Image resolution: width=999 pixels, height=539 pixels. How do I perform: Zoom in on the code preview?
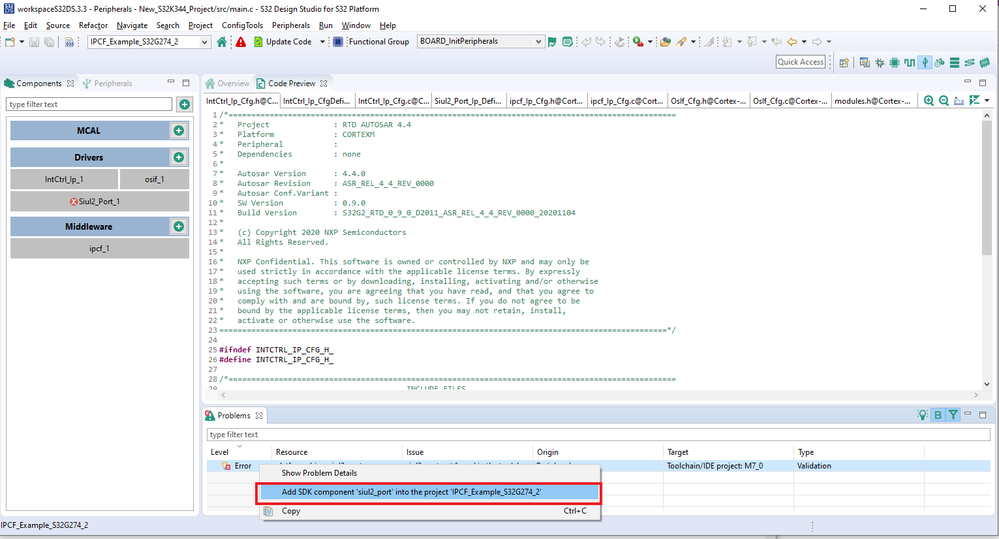[929, 101]
